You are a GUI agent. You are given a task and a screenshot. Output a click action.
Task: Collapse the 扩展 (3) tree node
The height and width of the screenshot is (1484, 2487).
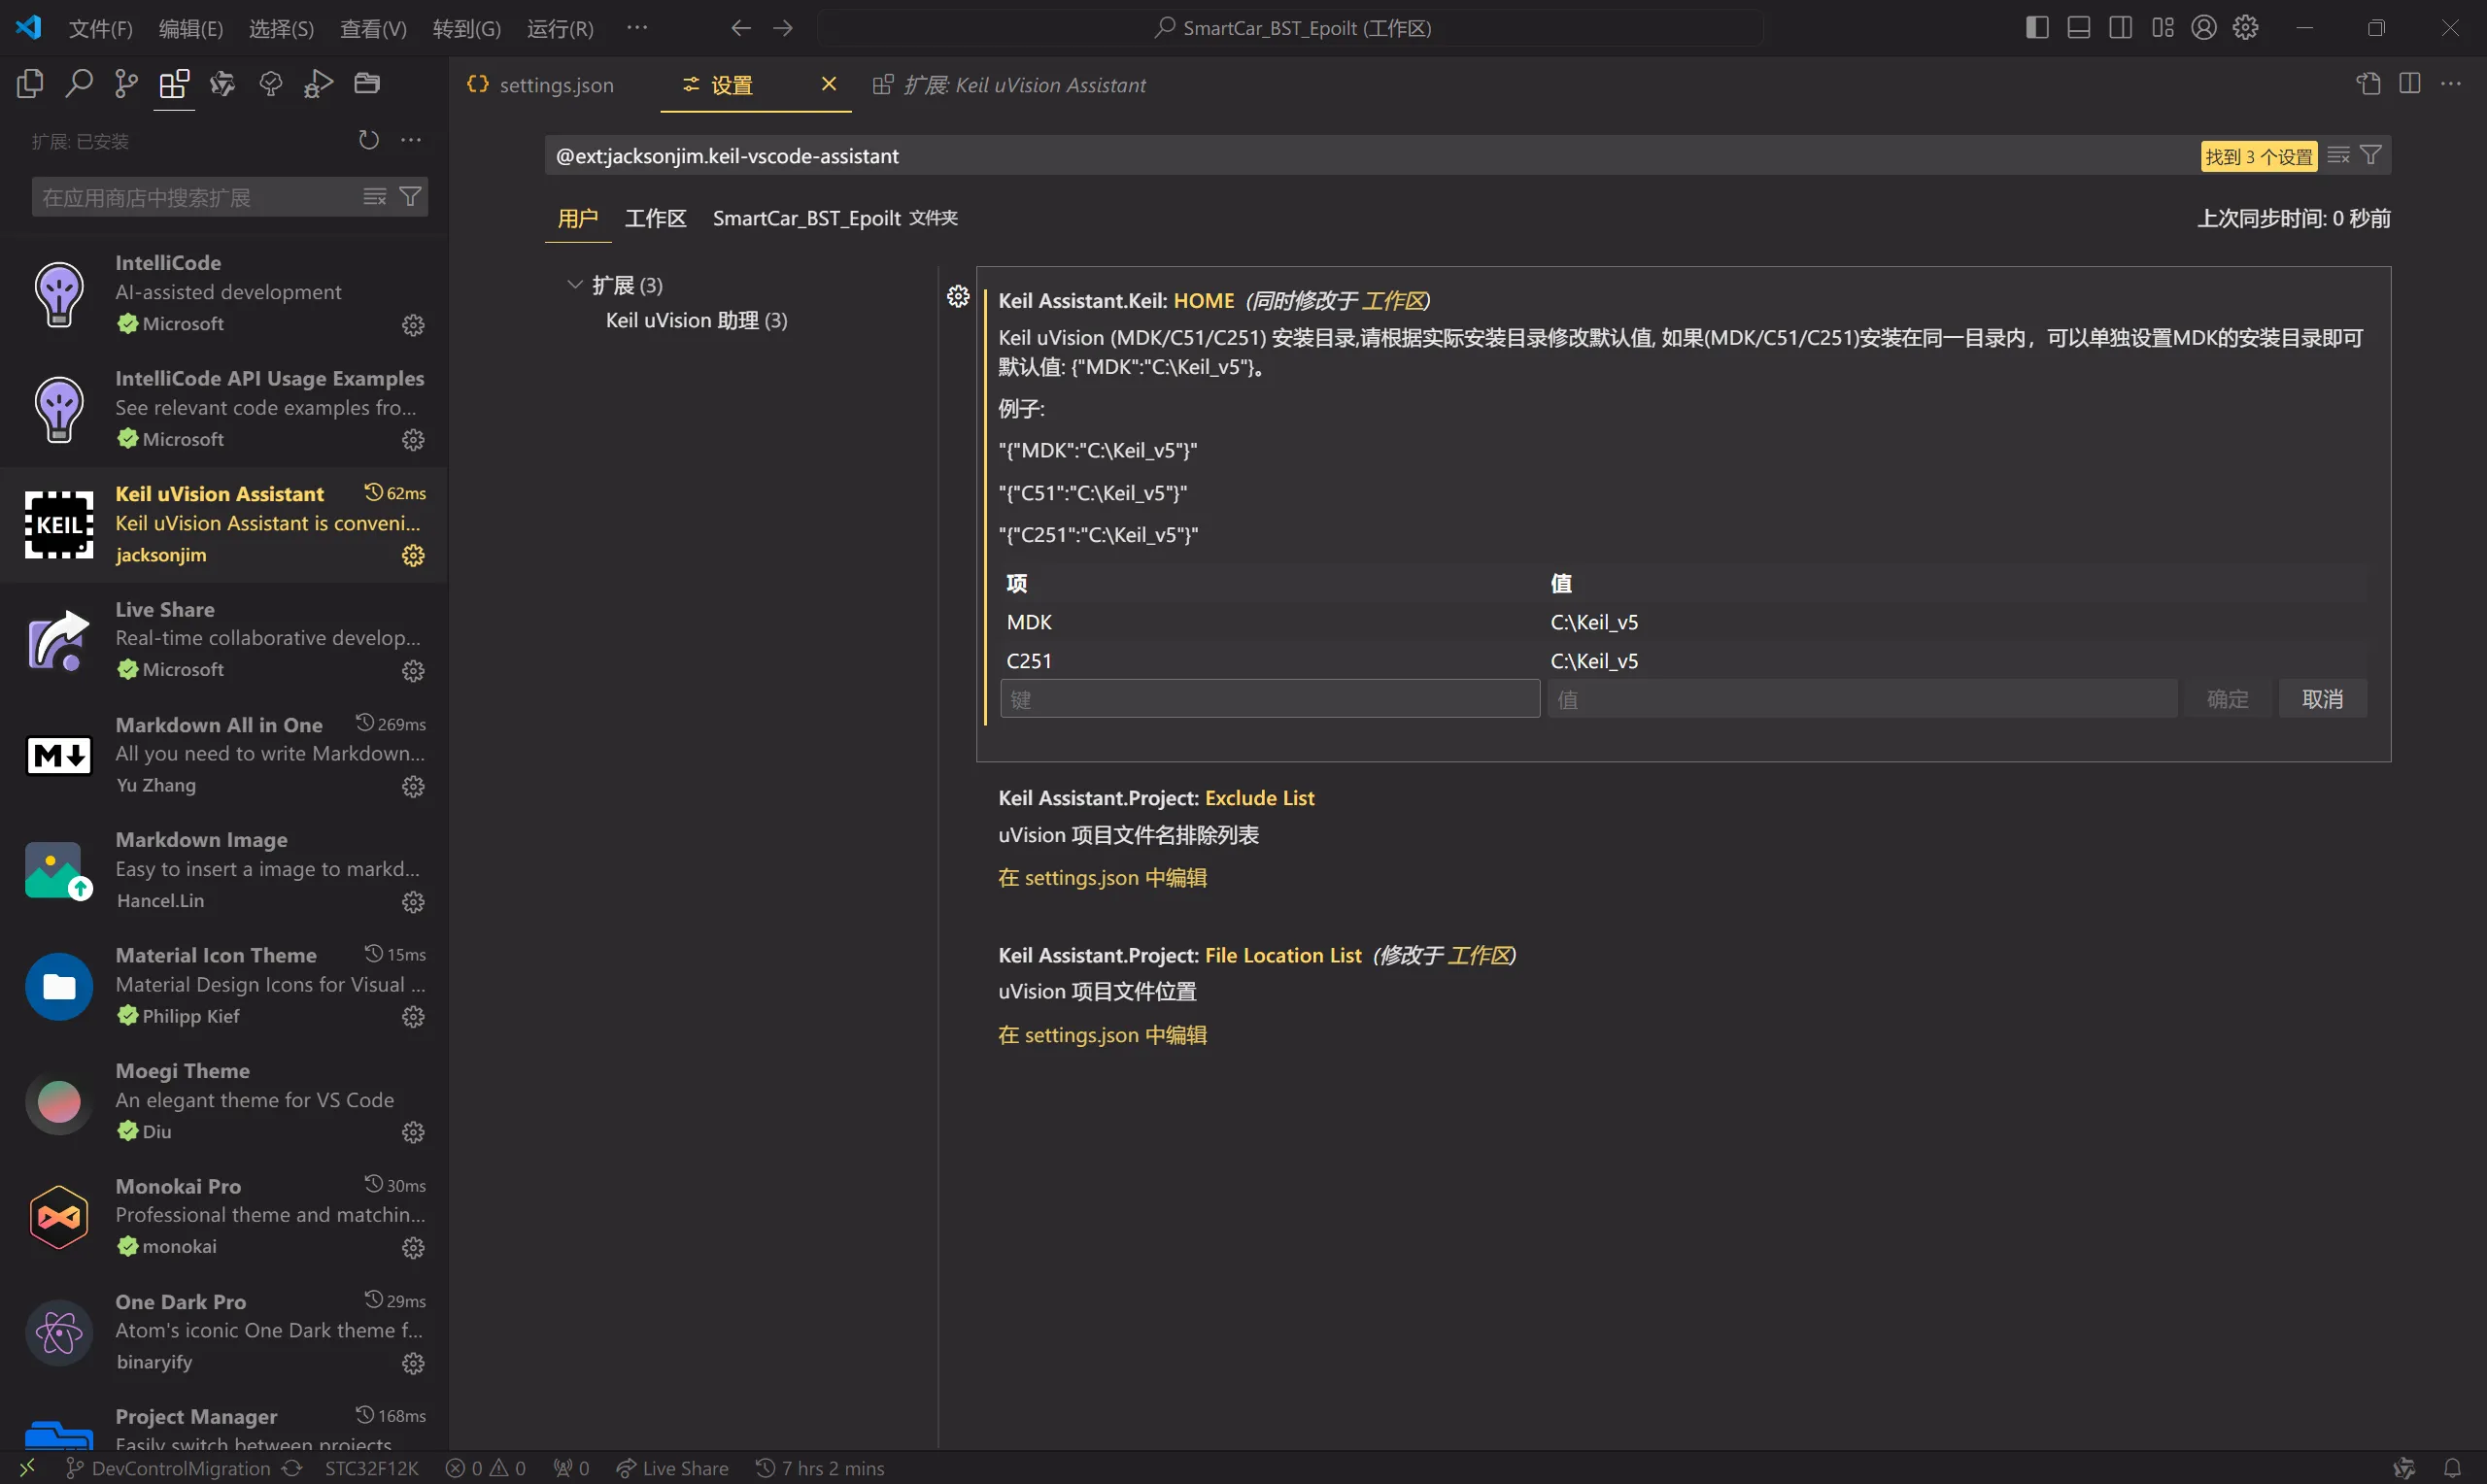click(x=574, y=285)
